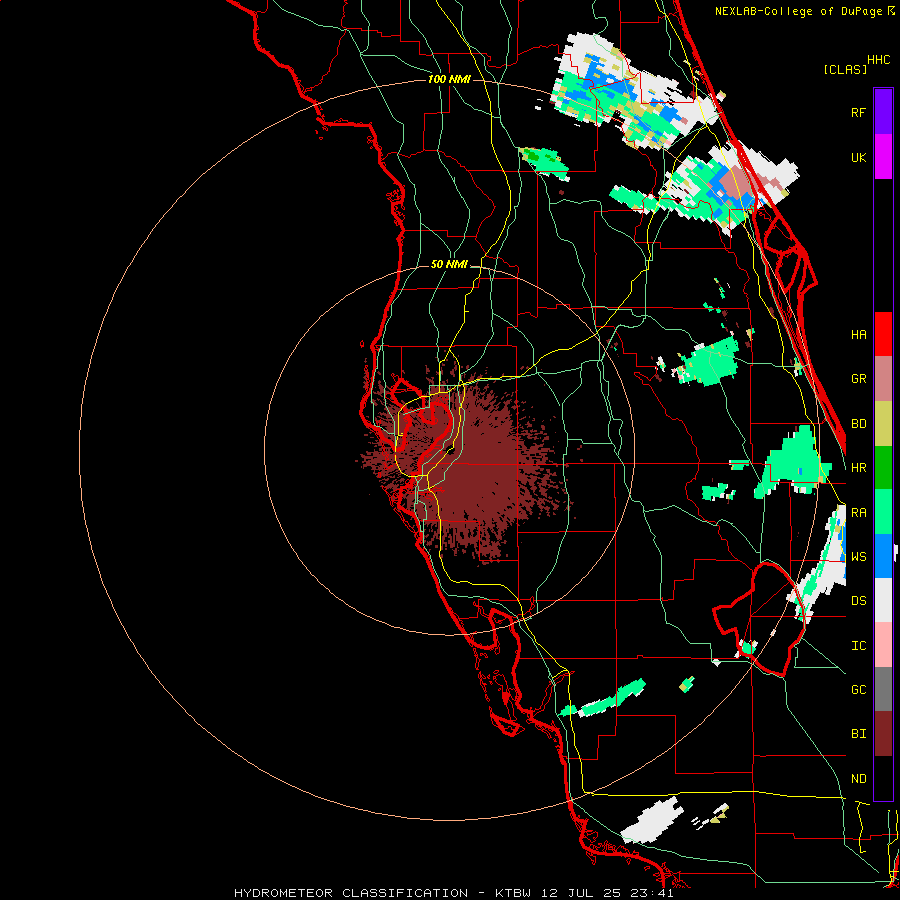Click the RF legend label

859,112
